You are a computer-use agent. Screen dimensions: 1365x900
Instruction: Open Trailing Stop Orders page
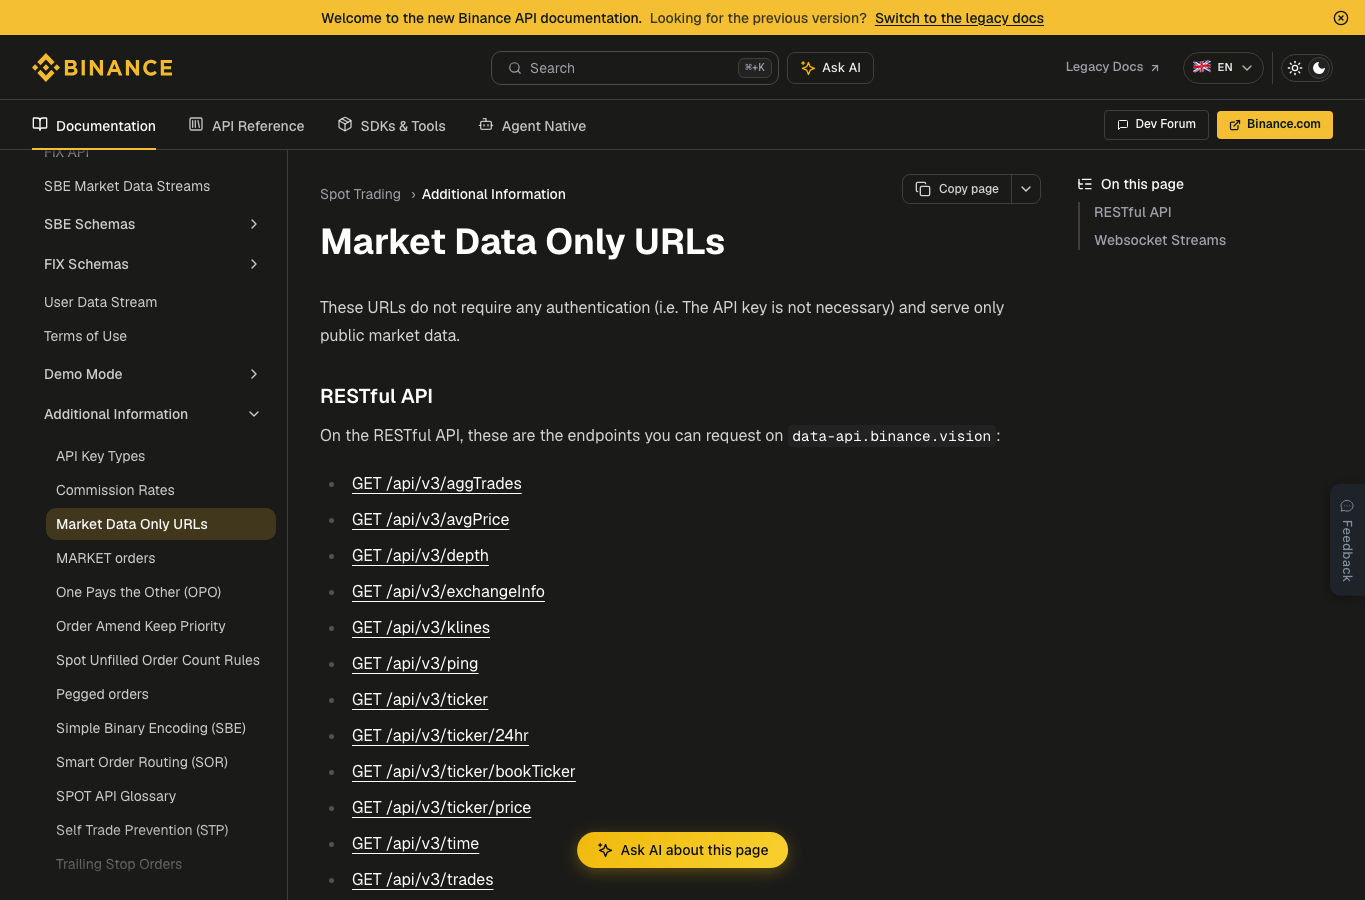[x=118, y=864]
